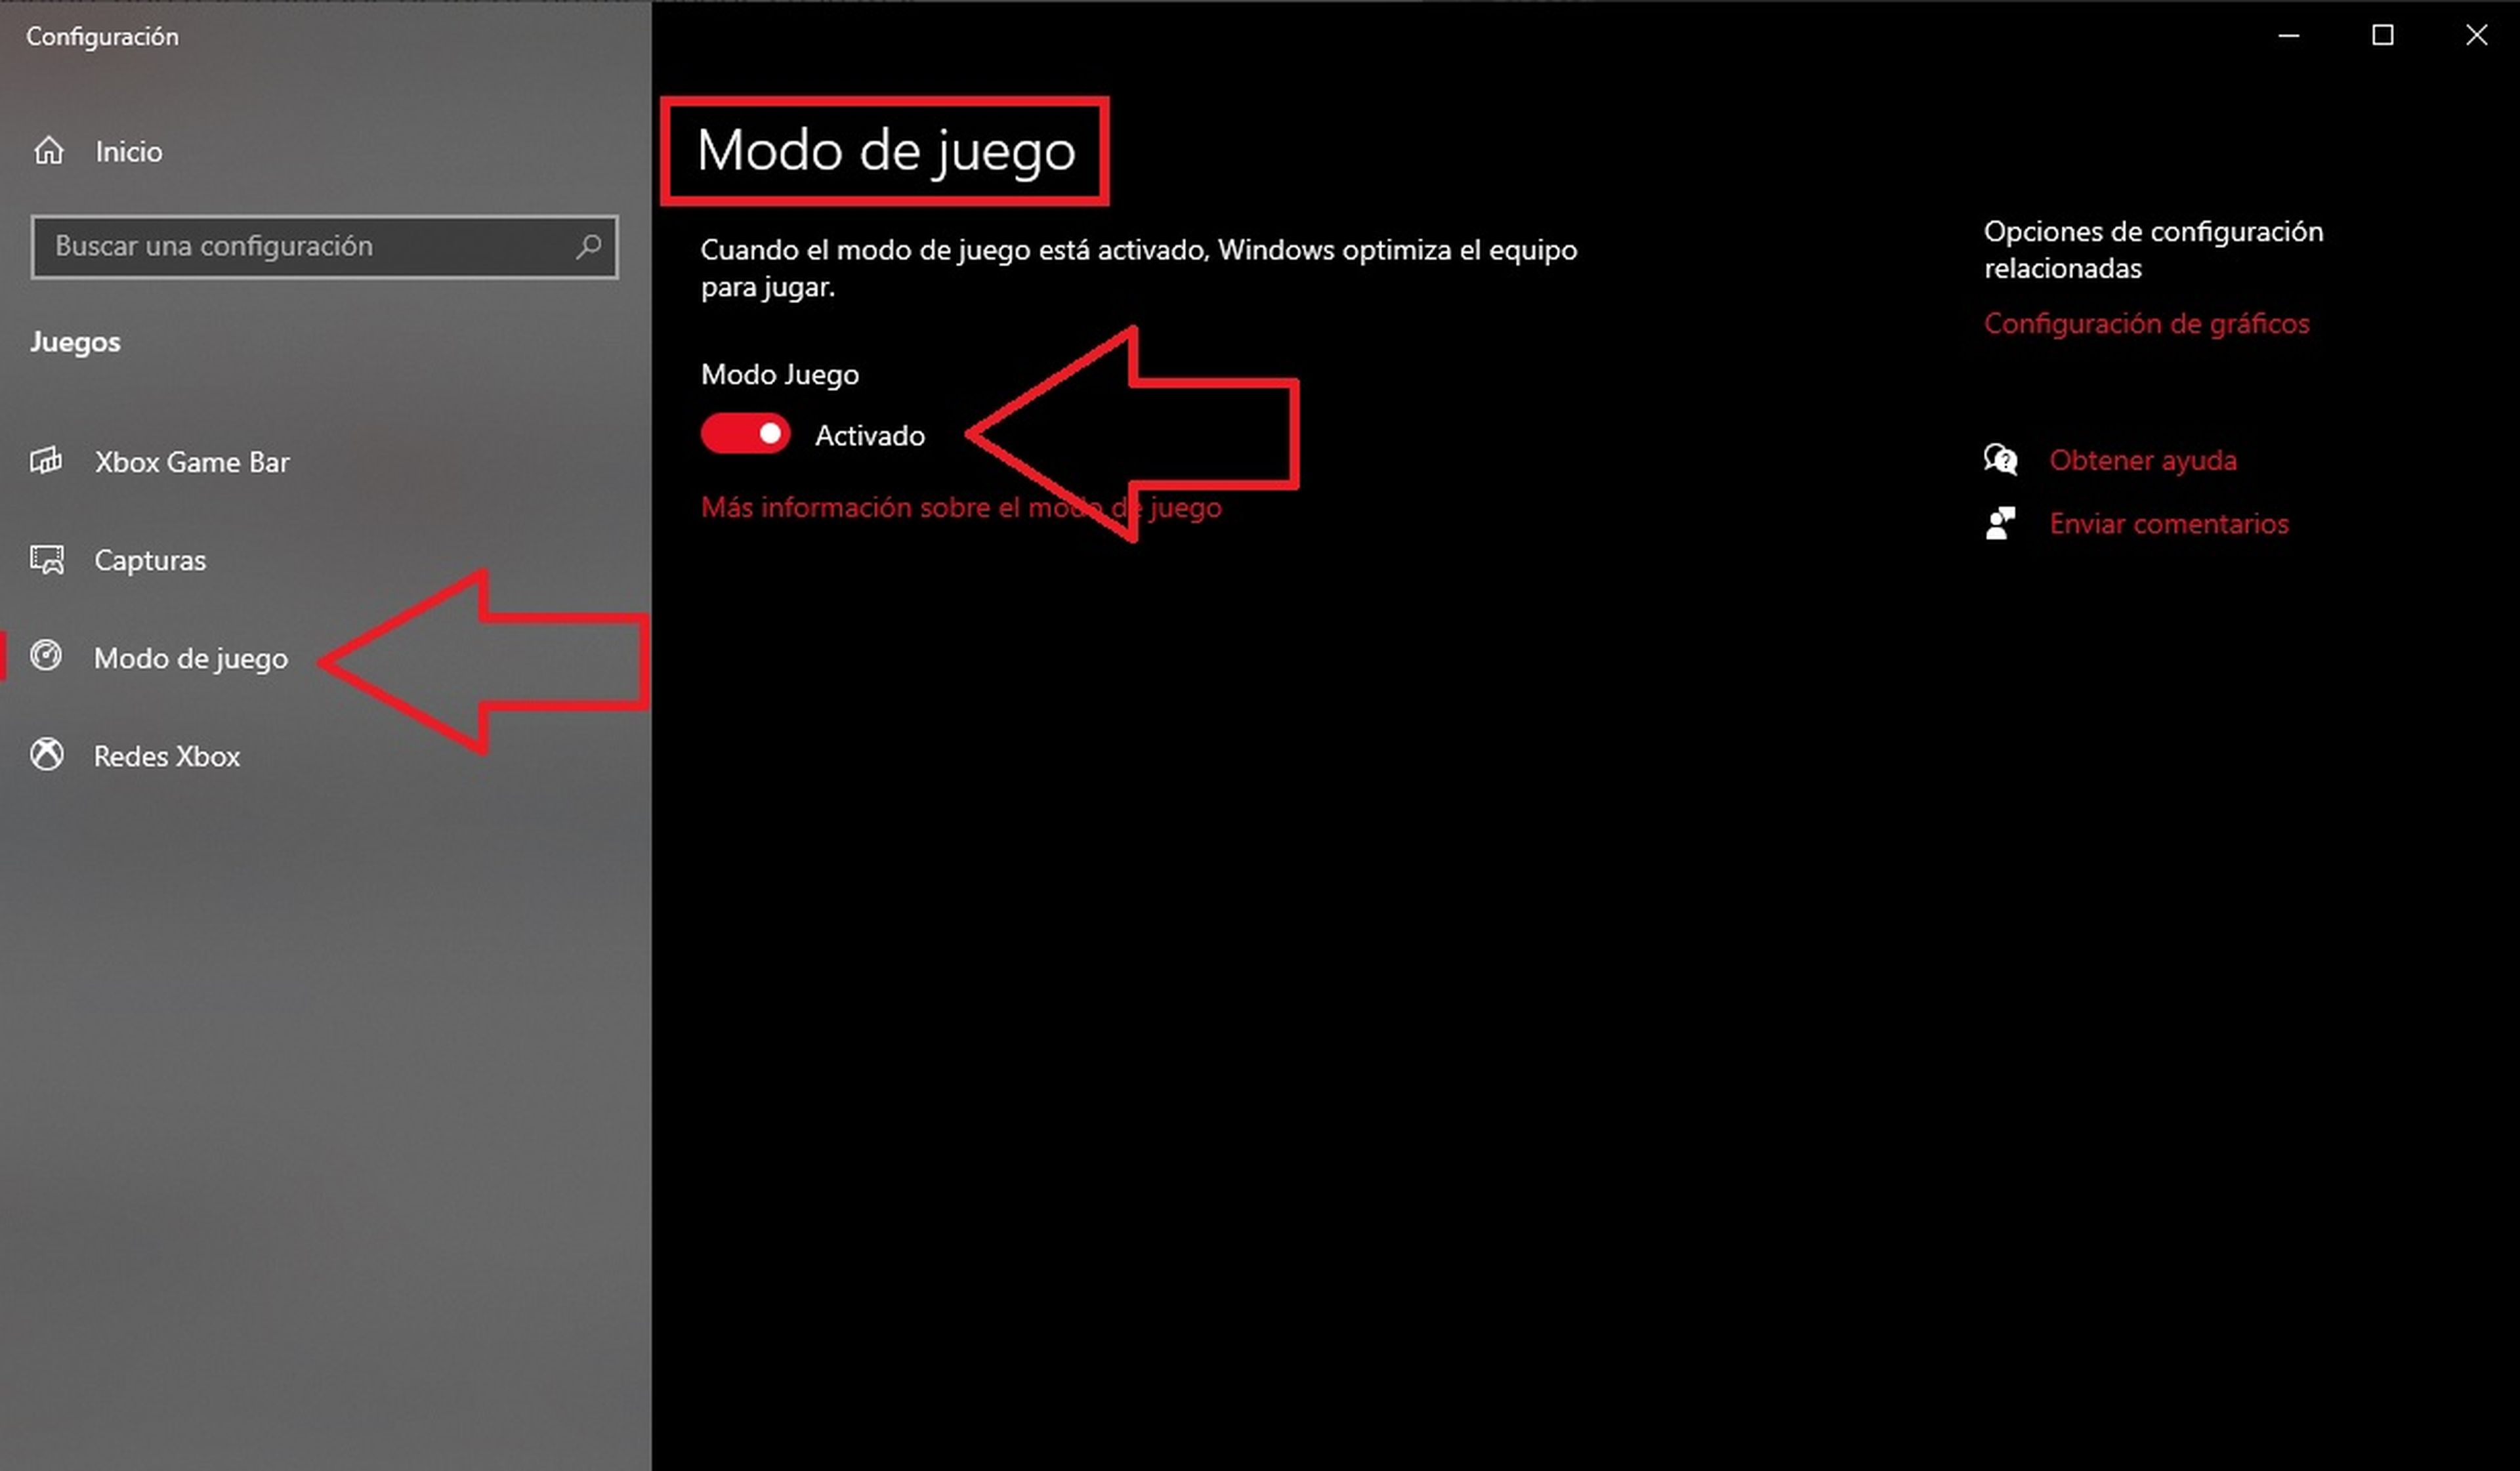2520x1471 pixels.
Task: Click the Modo de juego page title
Action: click(x=886, y=152)
